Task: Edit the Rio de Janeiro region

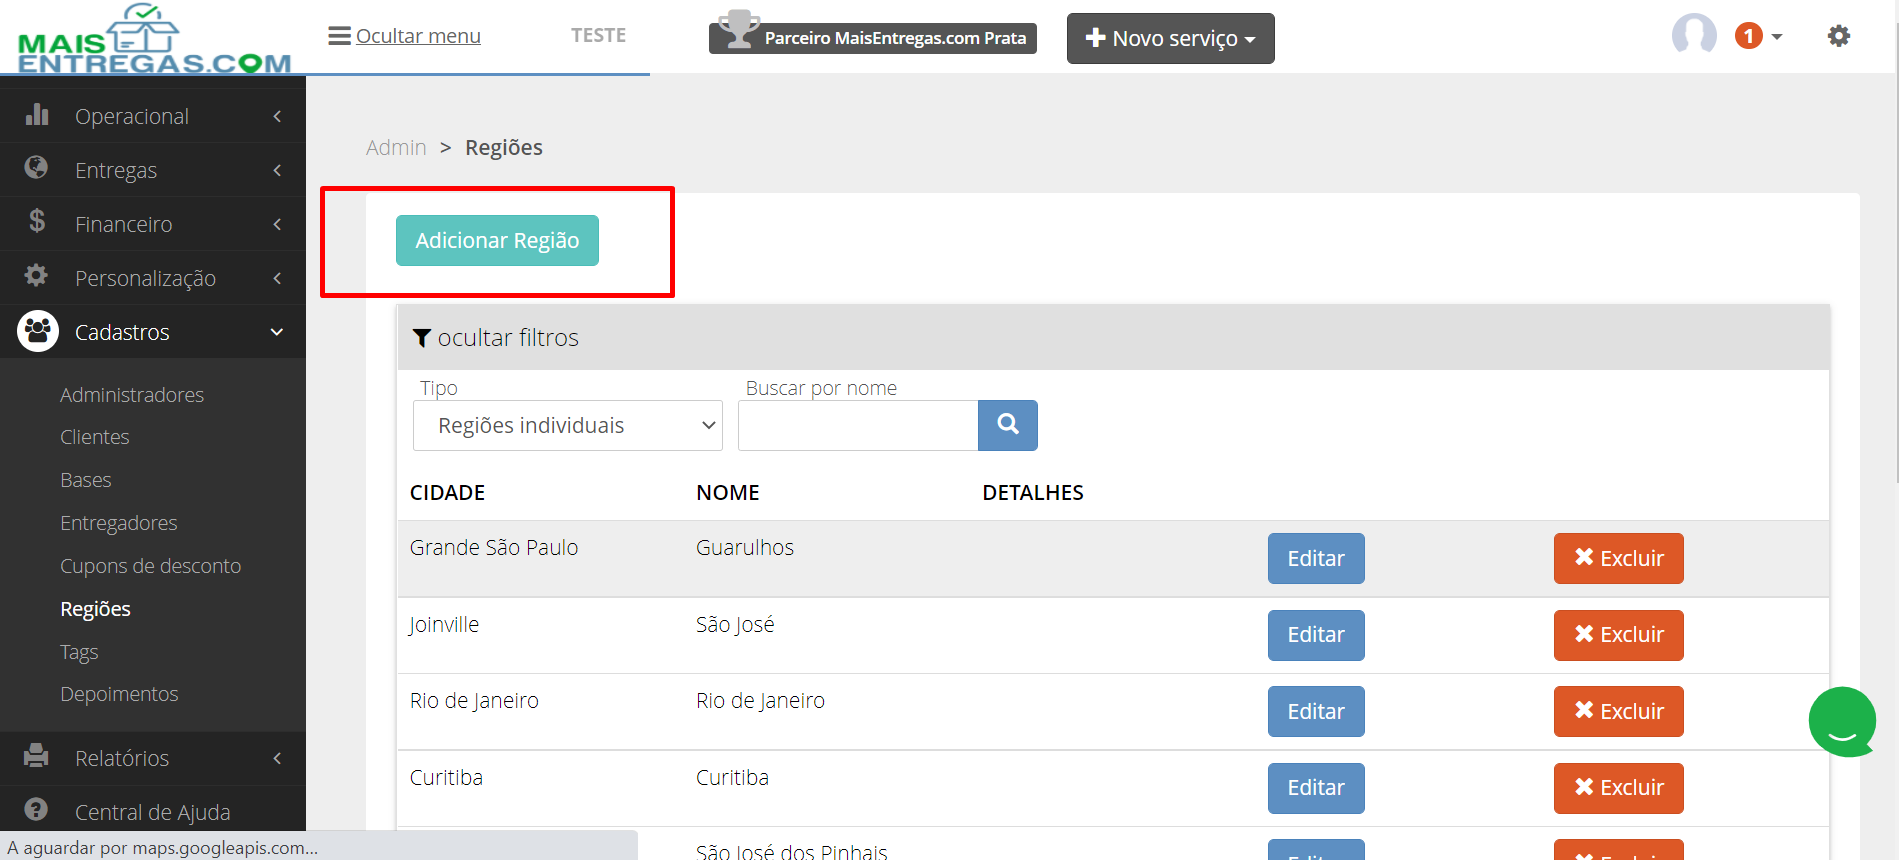Action: [1316, 711]
